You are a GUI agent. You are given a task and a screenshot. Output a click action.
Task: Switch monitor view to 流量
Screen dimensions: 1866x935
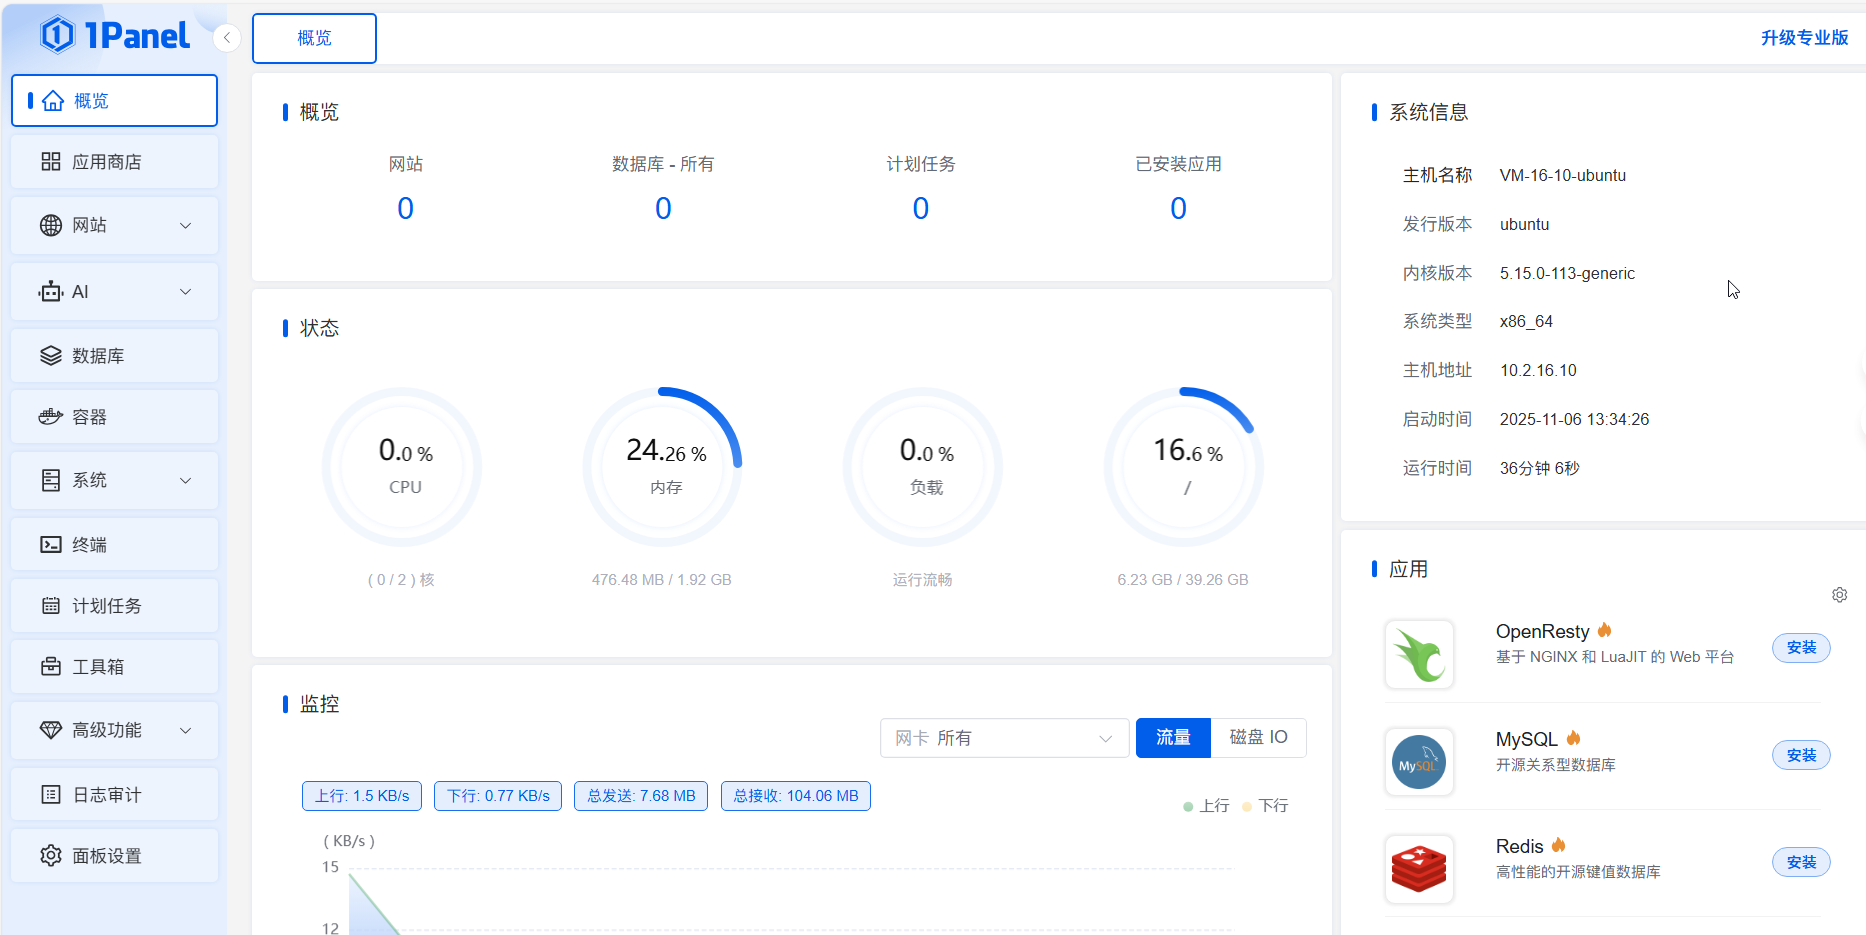(1173, 738)
